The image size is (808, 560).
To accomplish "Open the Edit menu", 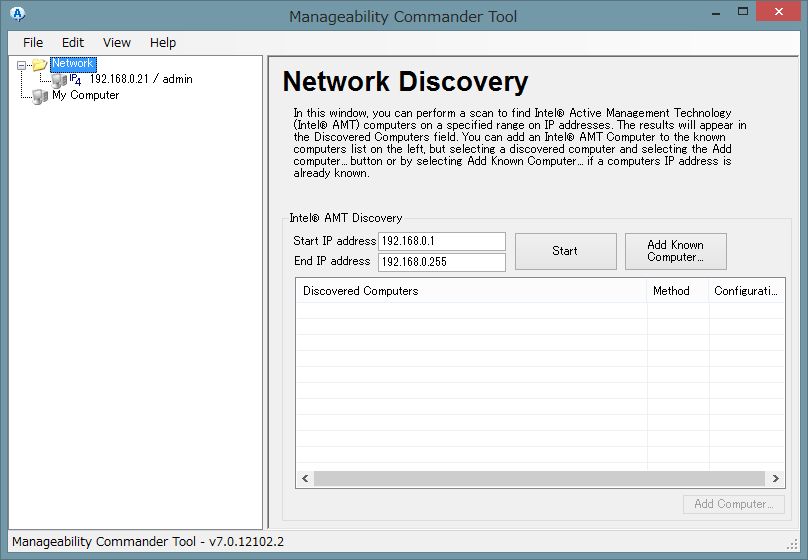I will click(x=73, y=43).
